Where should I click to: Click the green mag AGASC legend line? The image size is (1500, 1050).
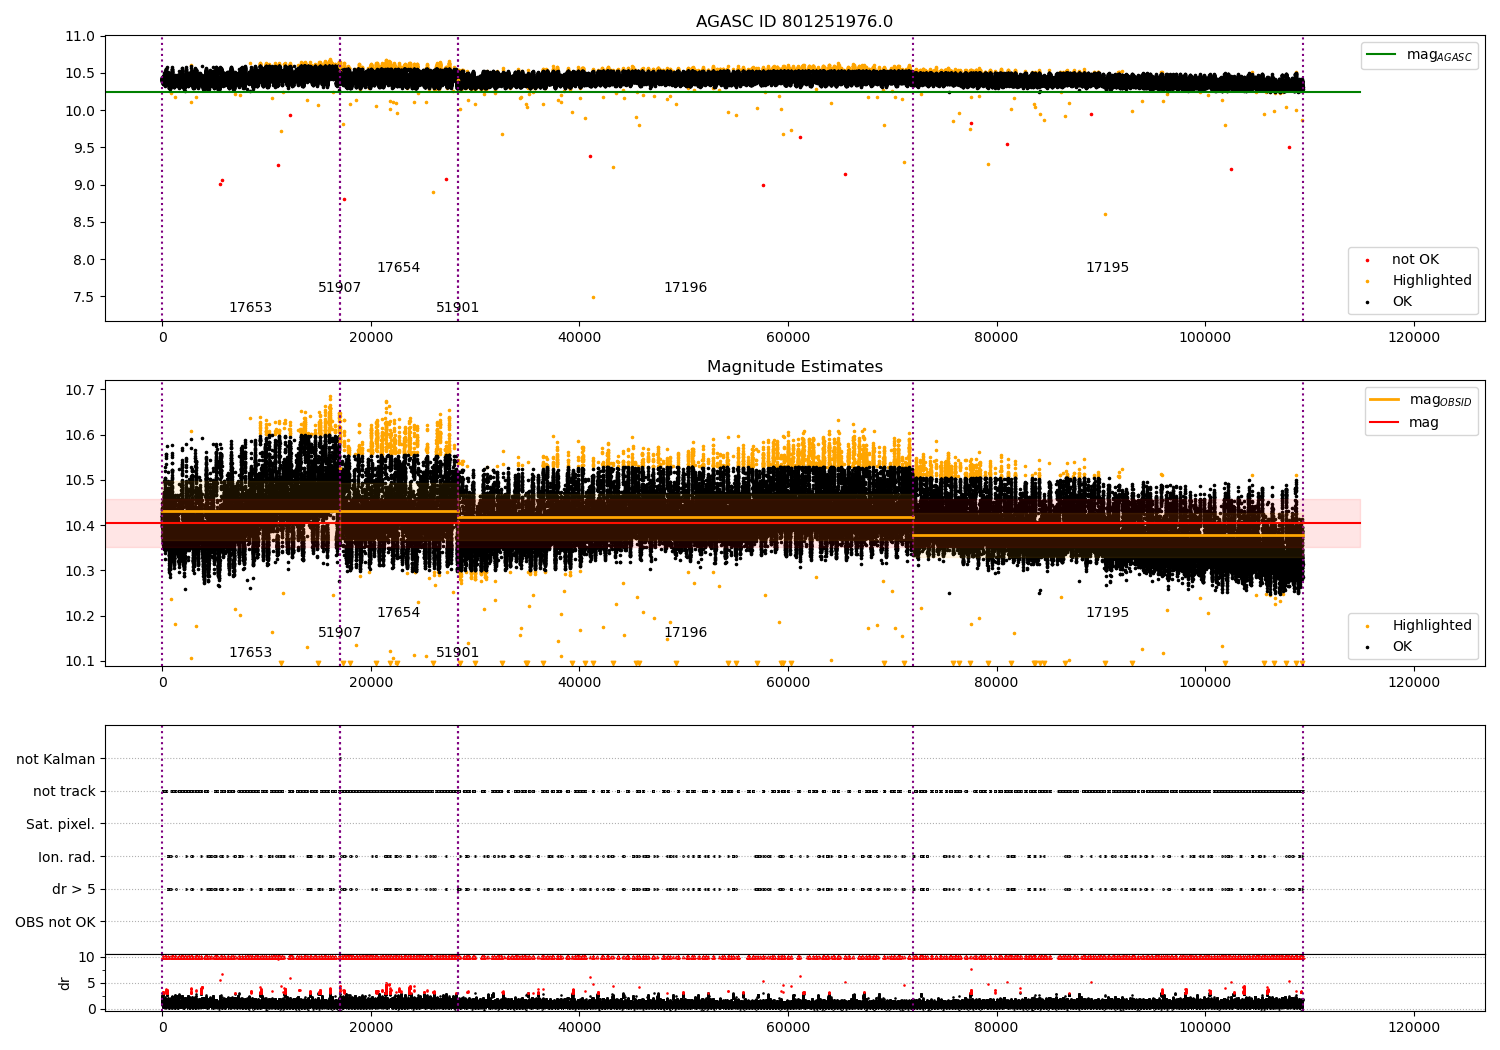[x=1381, y=55]
